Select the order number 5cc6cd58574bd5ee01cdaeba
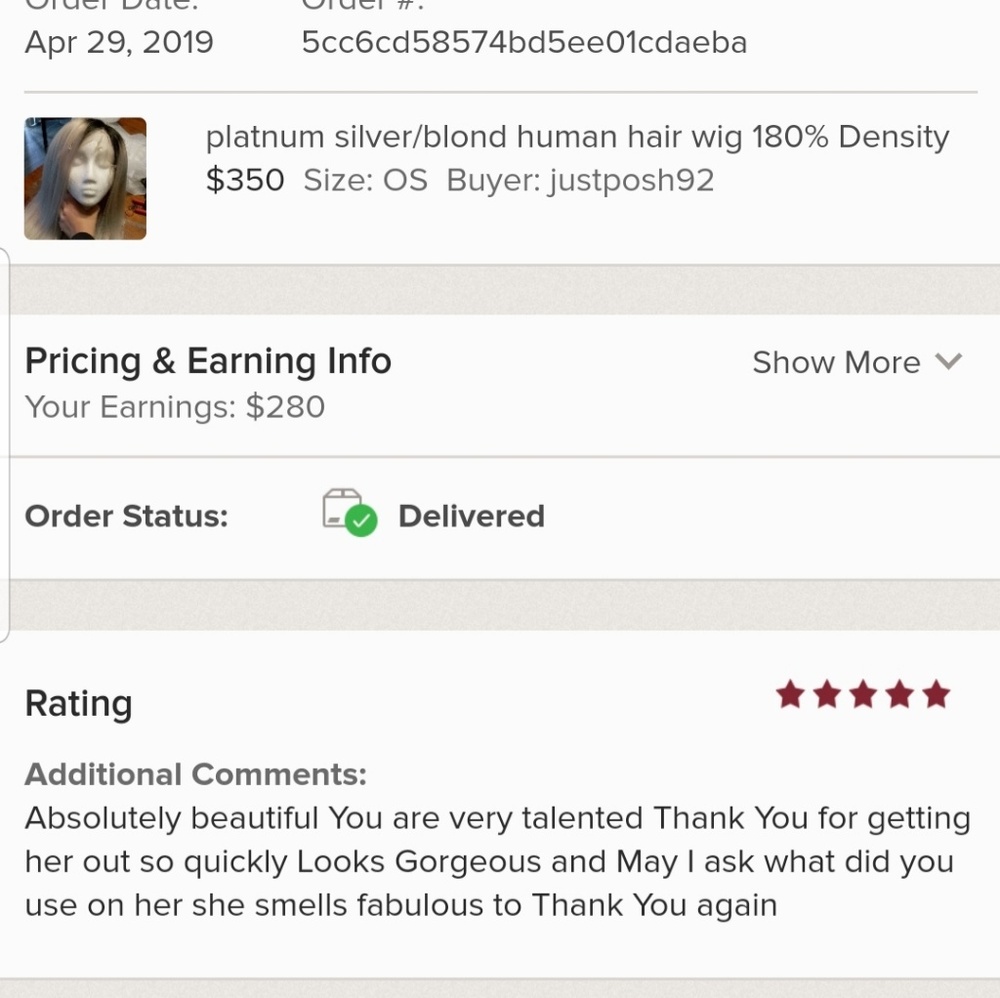 [x=524, y=42]
